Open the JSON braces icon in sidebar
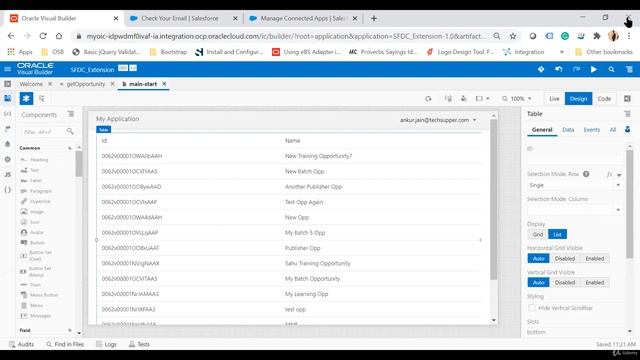 click(7, 190)
